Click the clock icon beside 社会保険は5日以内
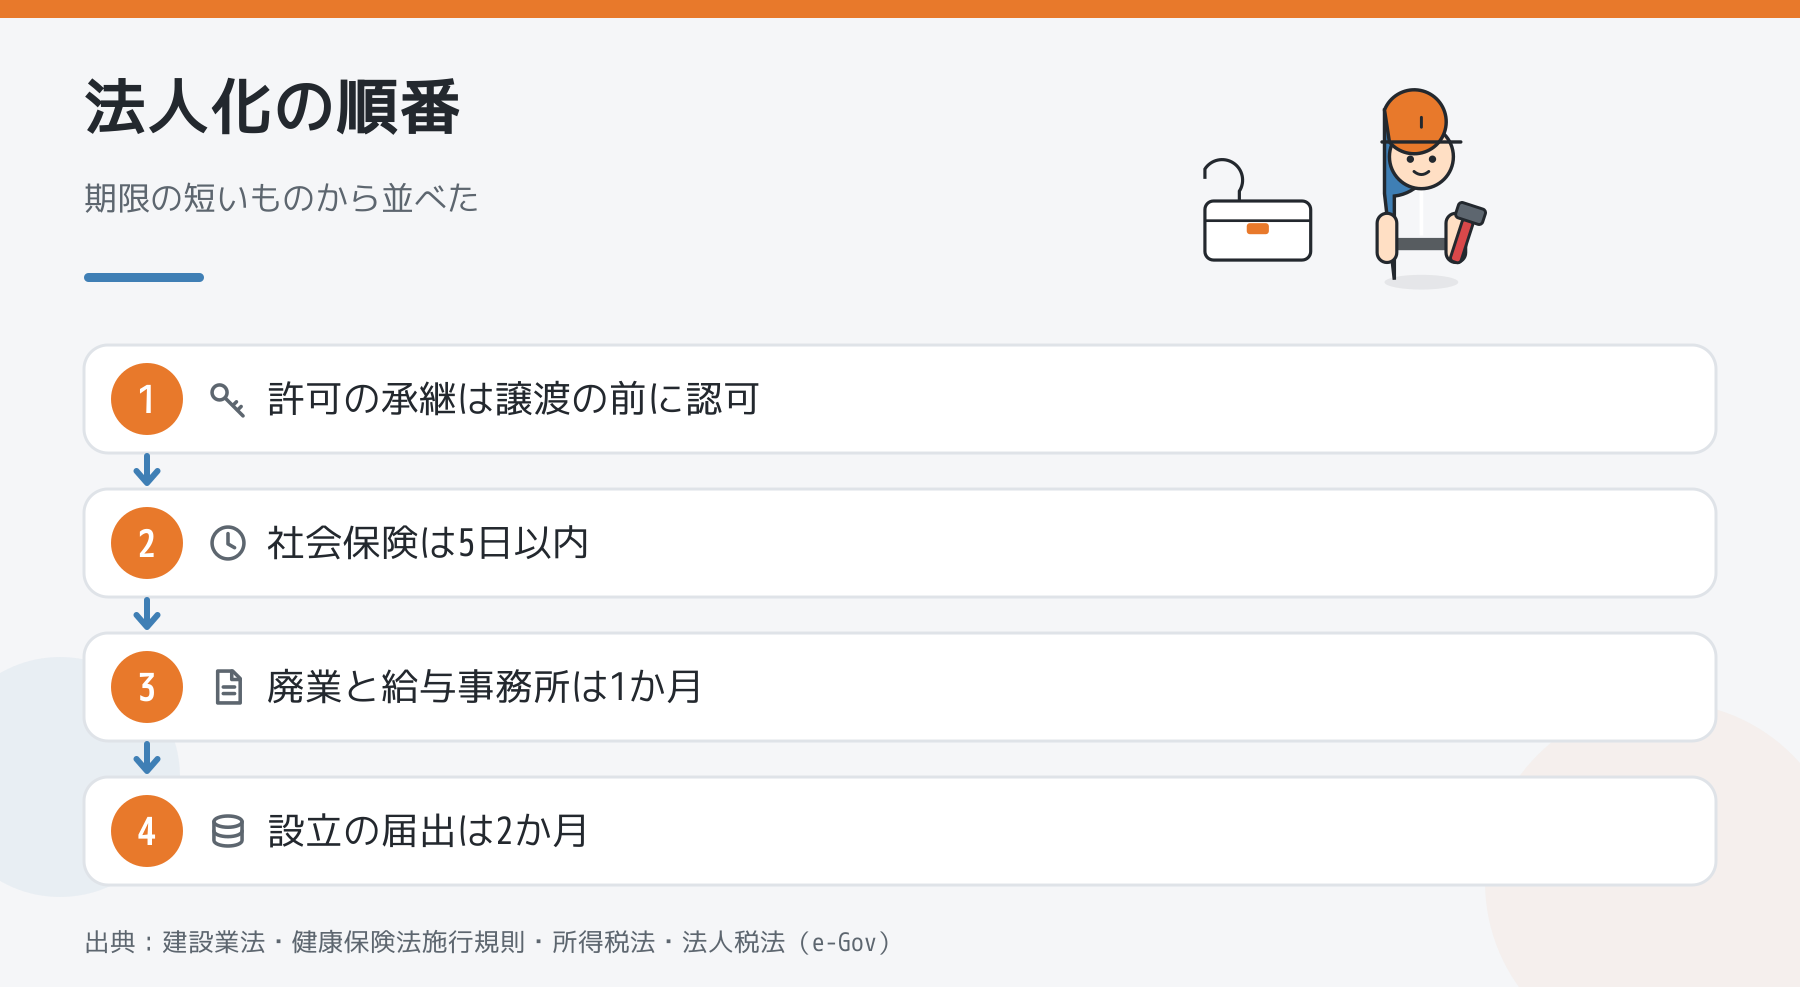Screen dimensions: 1800x987 point(228,543)
